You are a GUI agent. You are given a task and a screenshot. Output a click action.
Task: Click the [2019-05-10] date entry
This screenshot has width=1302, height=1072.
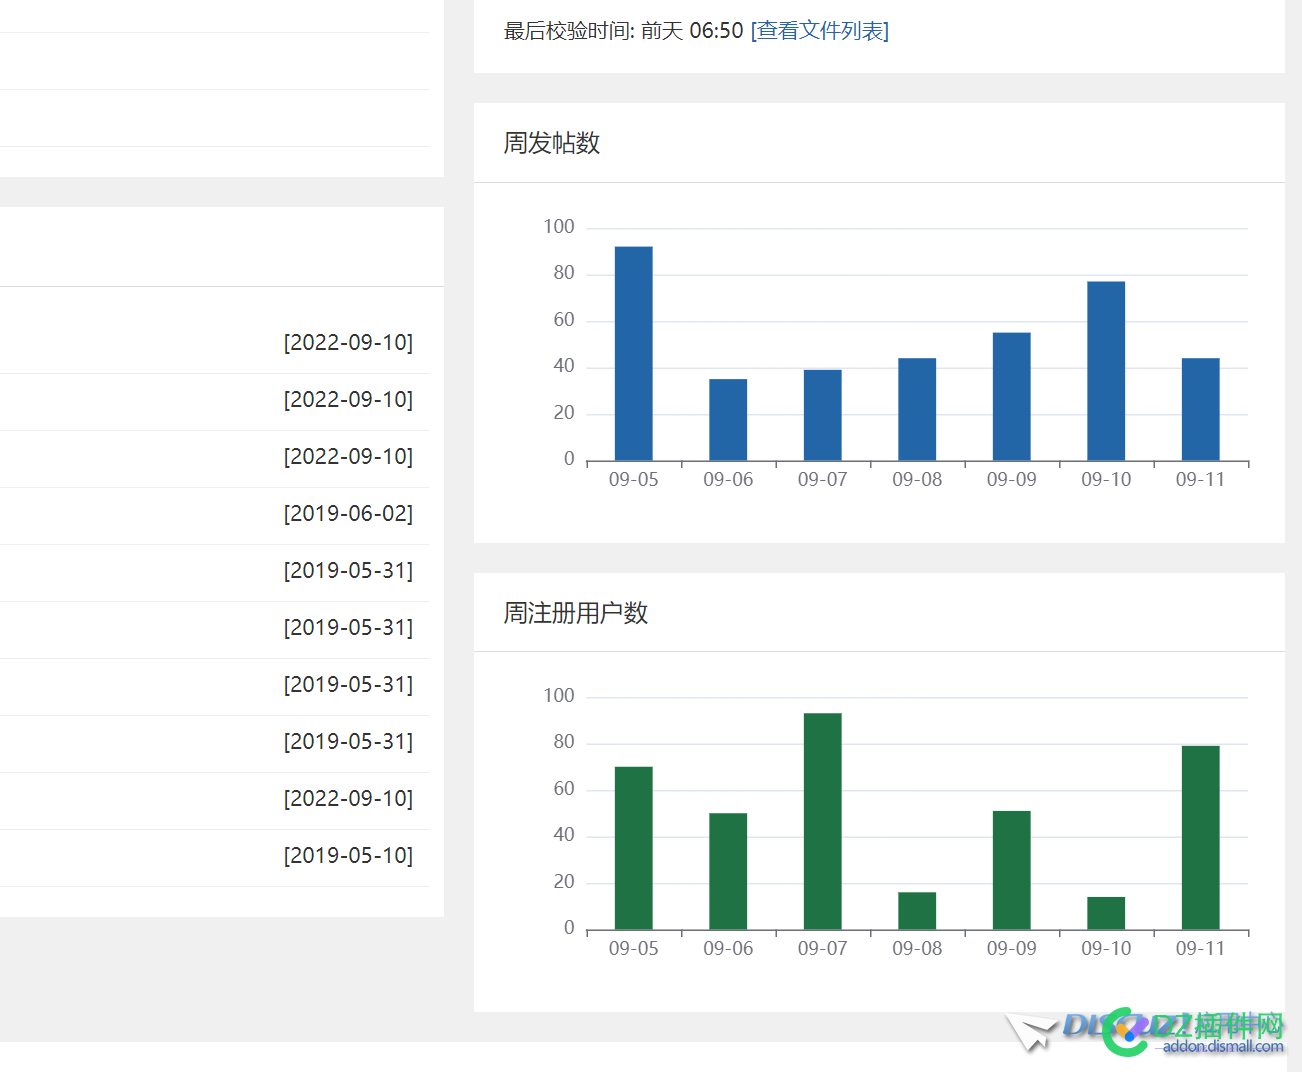click(x=348, y=856)
